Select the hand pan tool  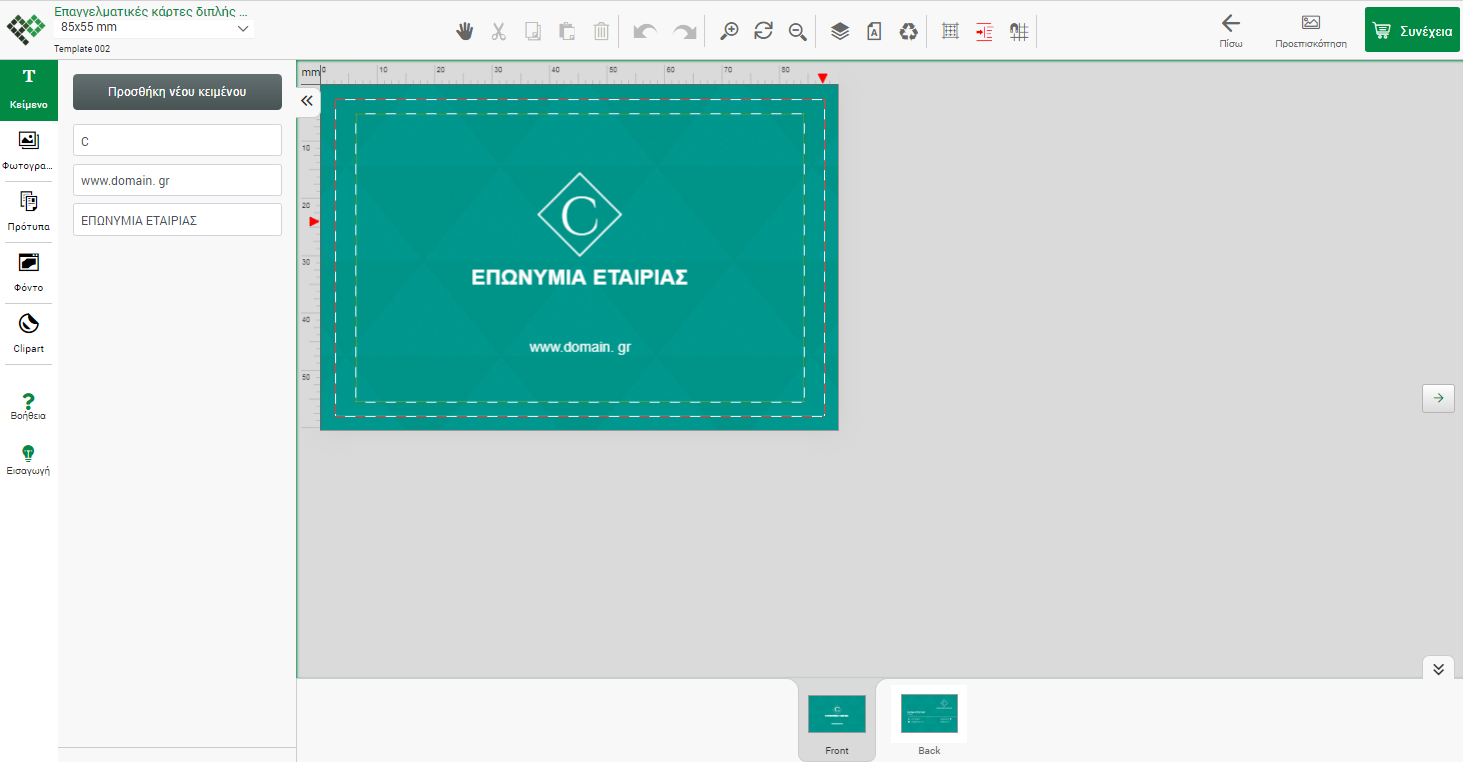pyautogui.click(x=464, y=31)
